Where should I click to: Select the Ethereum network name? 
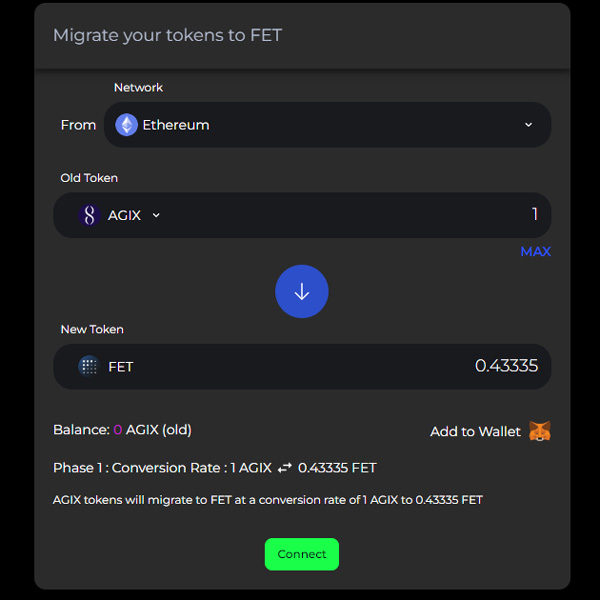[x=176, y=125]
